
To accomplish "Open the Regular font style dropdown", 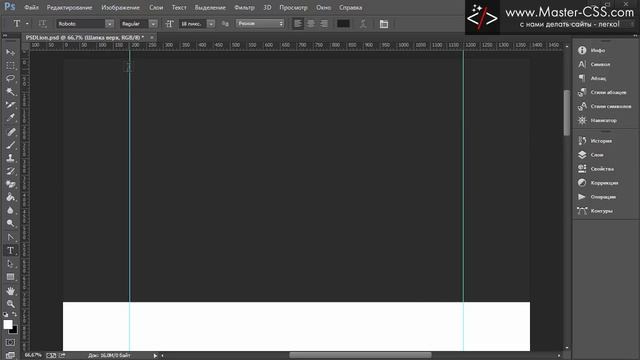I will point(153,24).
